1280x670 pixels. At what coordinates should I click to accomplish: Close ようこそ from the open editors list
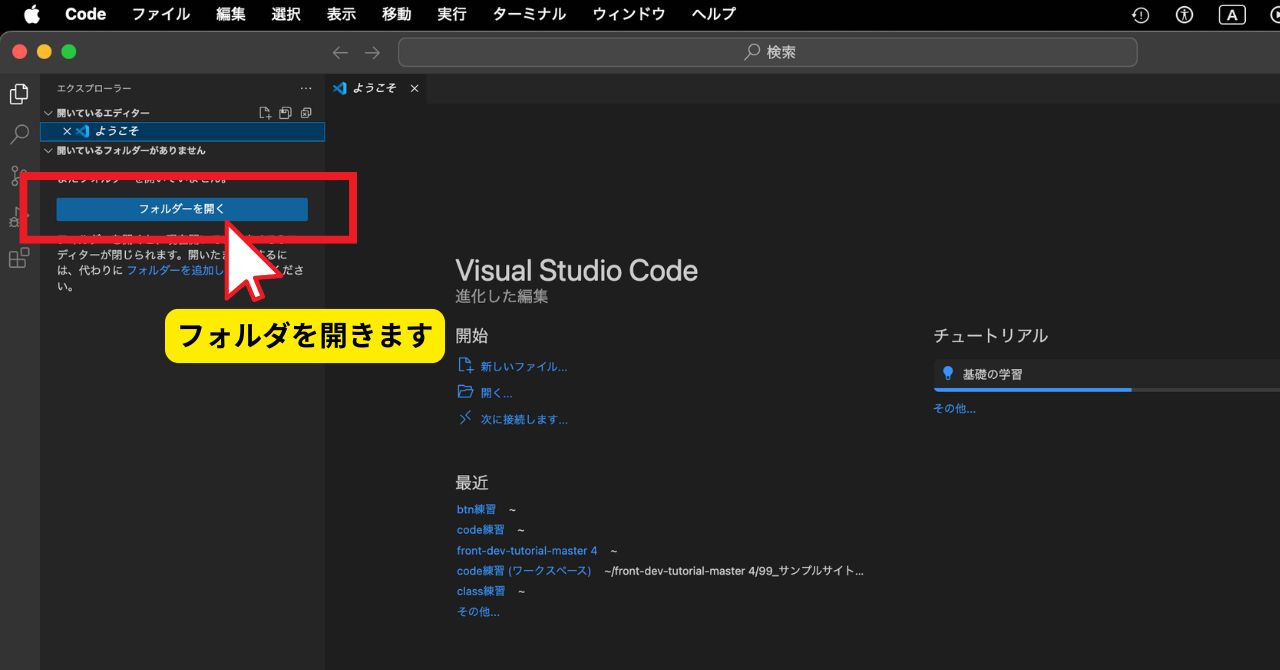click(67, 131)
